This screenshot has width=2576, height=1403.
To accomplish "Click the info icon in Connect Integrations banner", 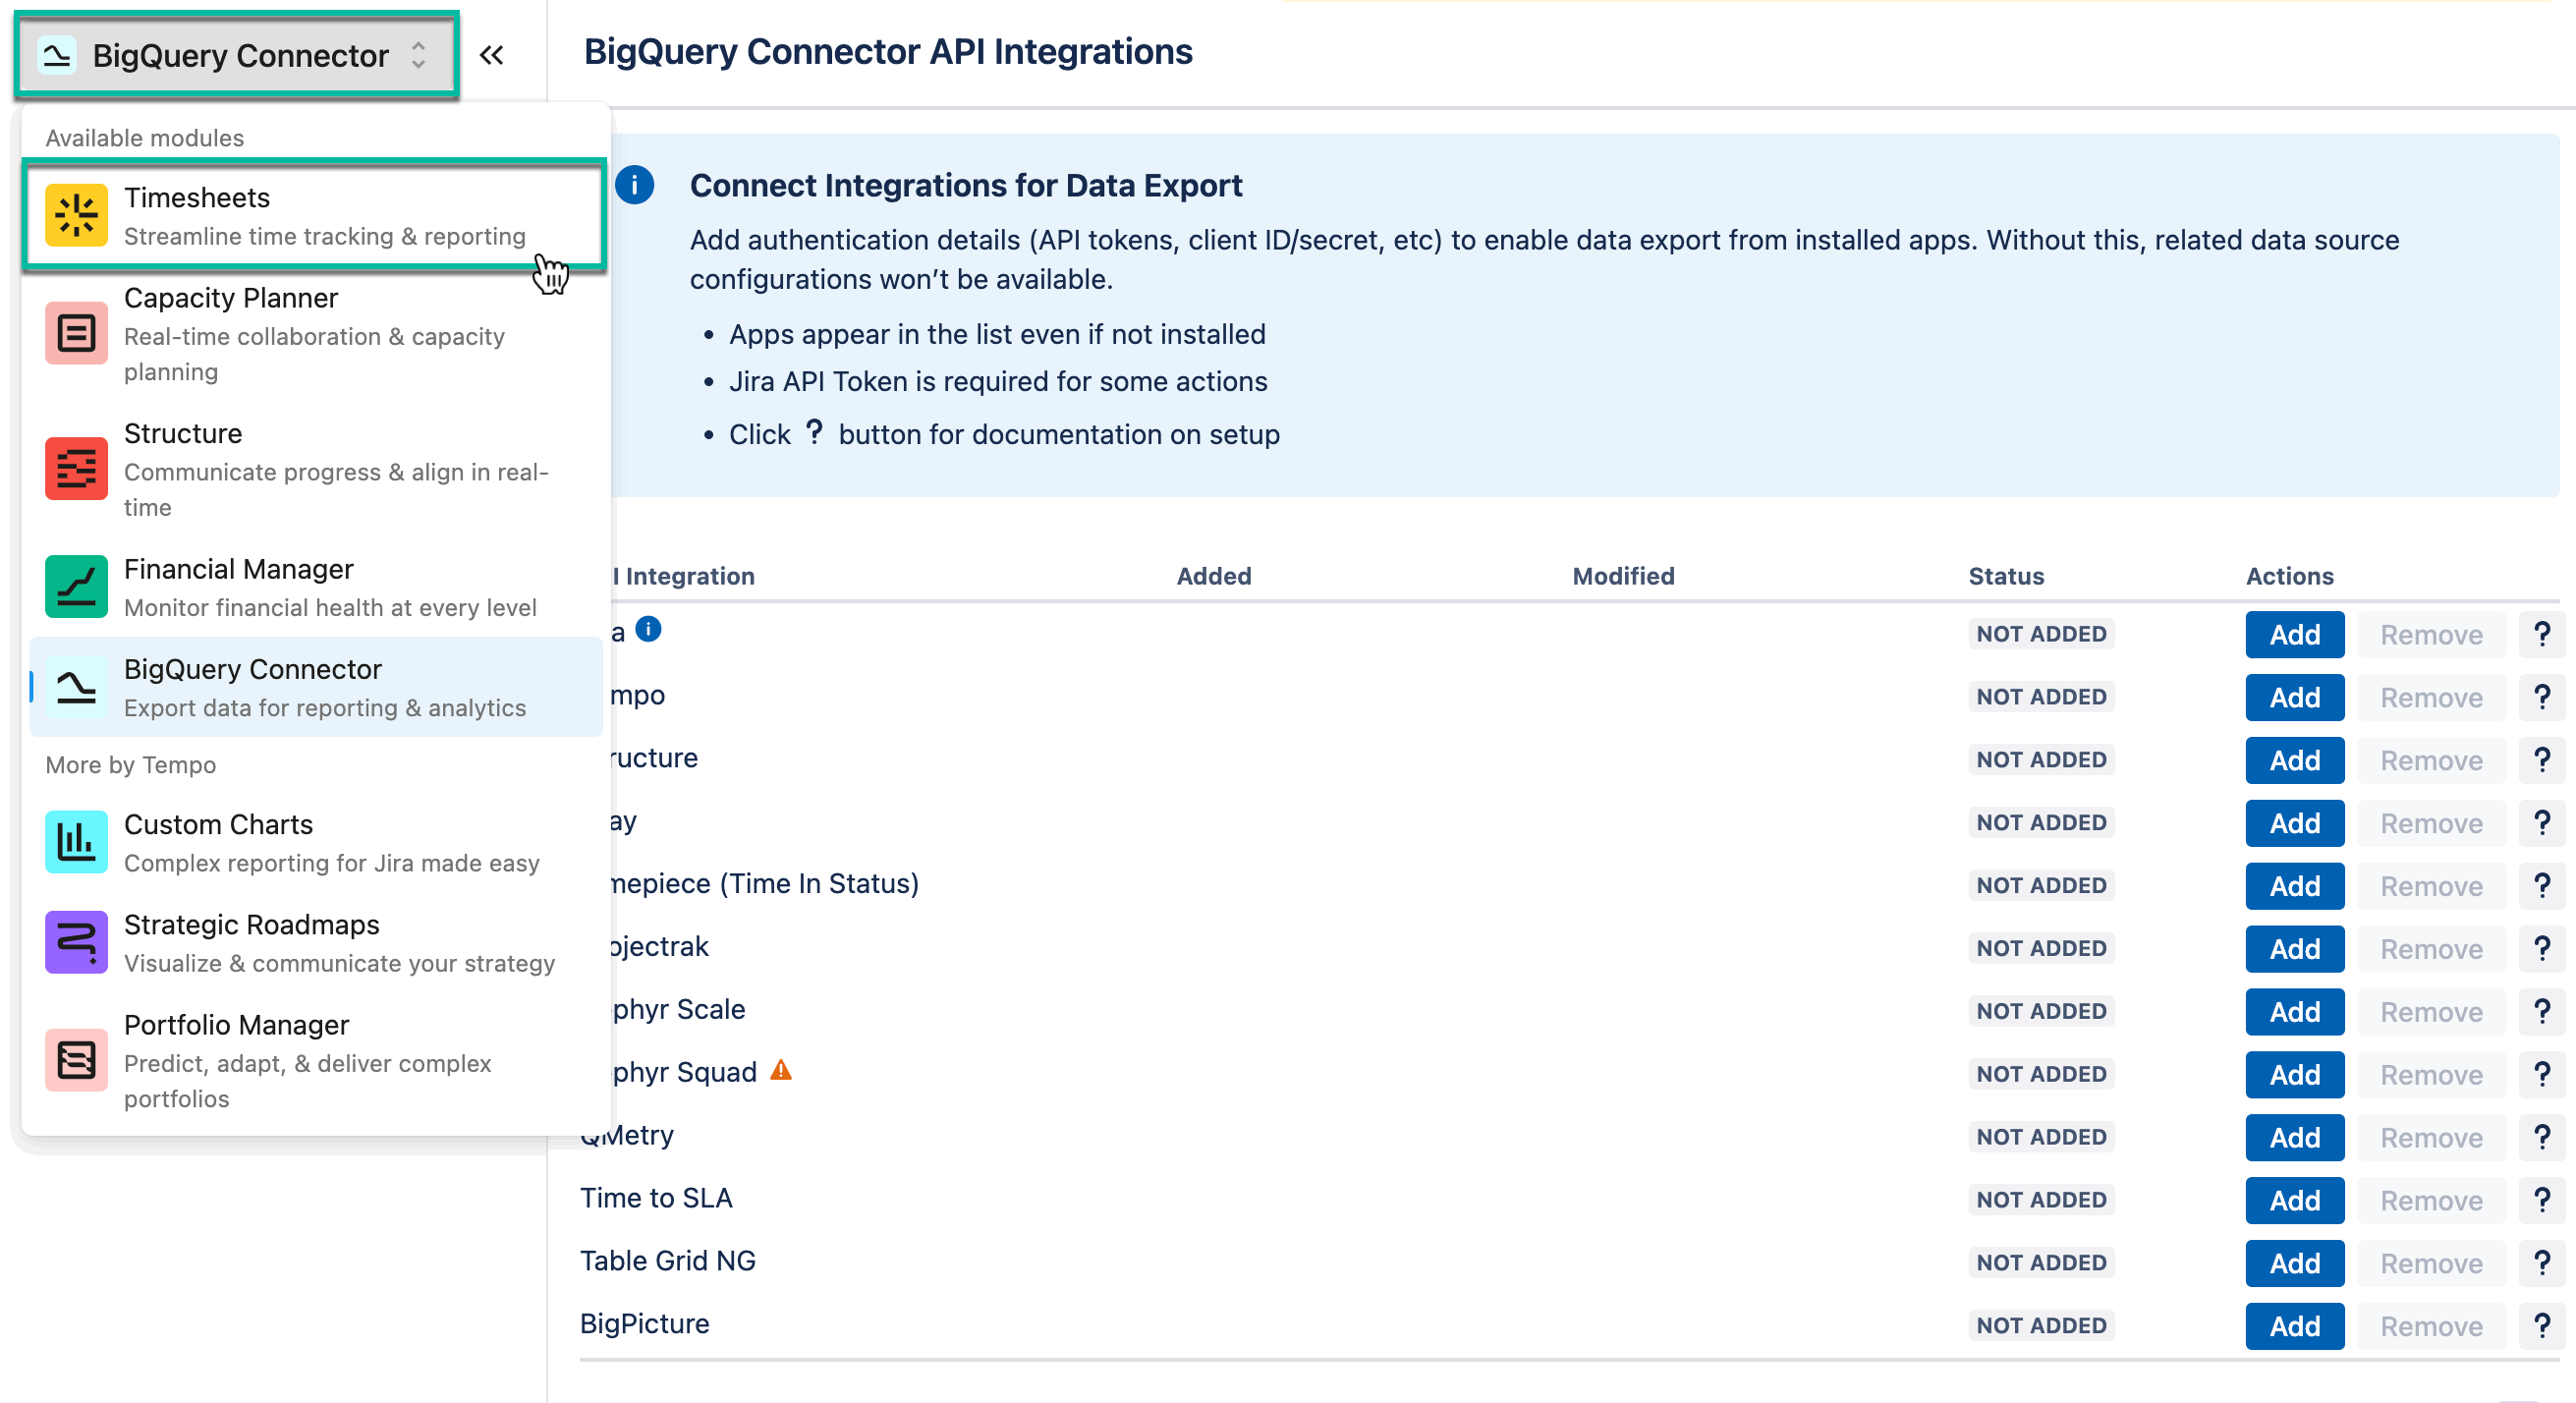I will click(636, 184).
